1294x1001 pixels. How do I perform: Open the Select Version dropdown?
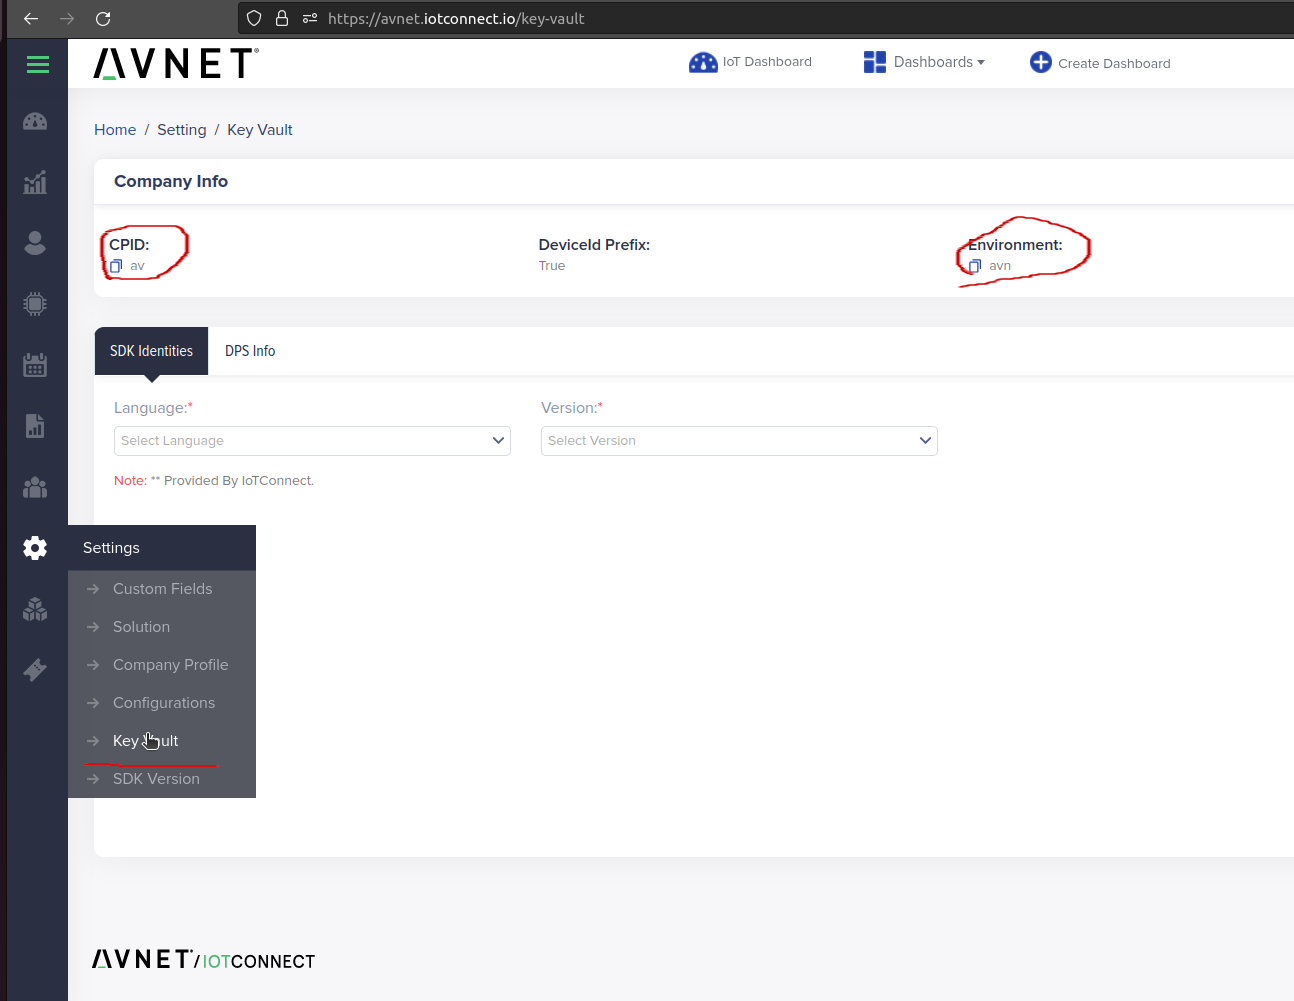coord(739,441)
